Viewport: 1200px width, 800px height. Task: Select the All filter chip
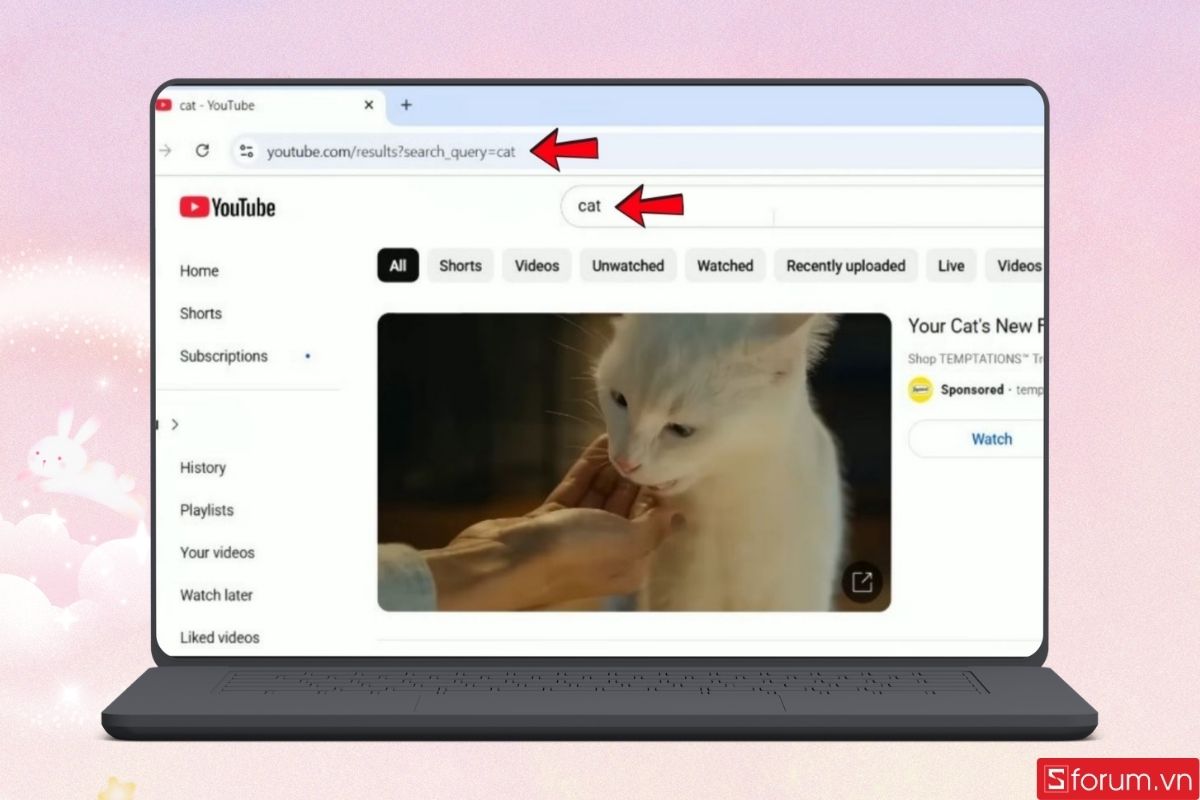click(x=398, y=265)
